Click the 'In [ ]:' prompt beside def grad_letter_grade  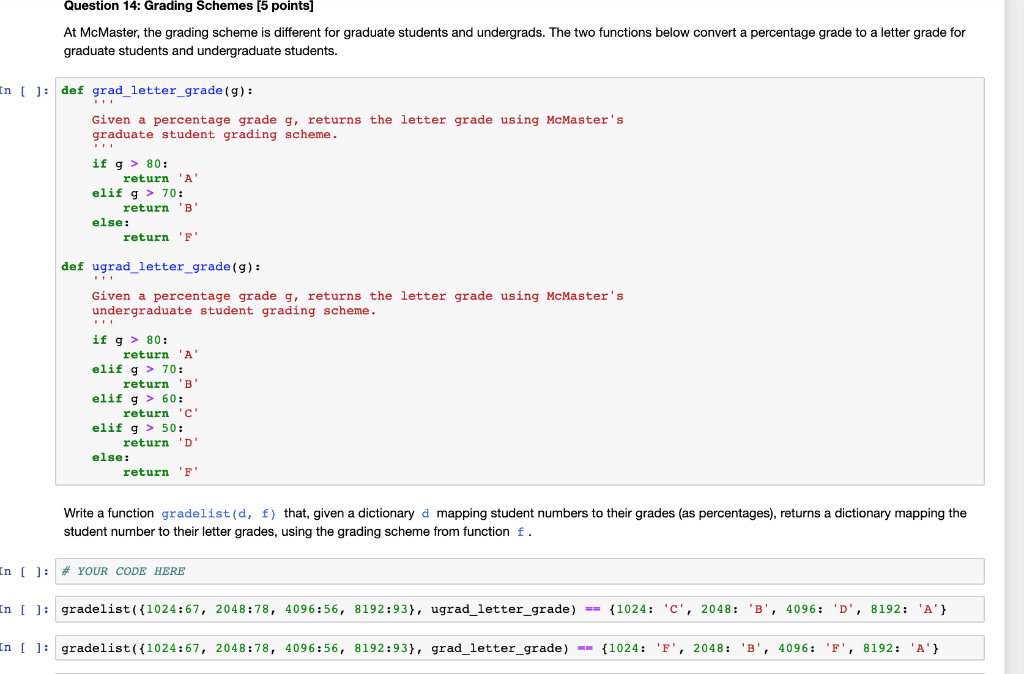click(x=25, y=91)
